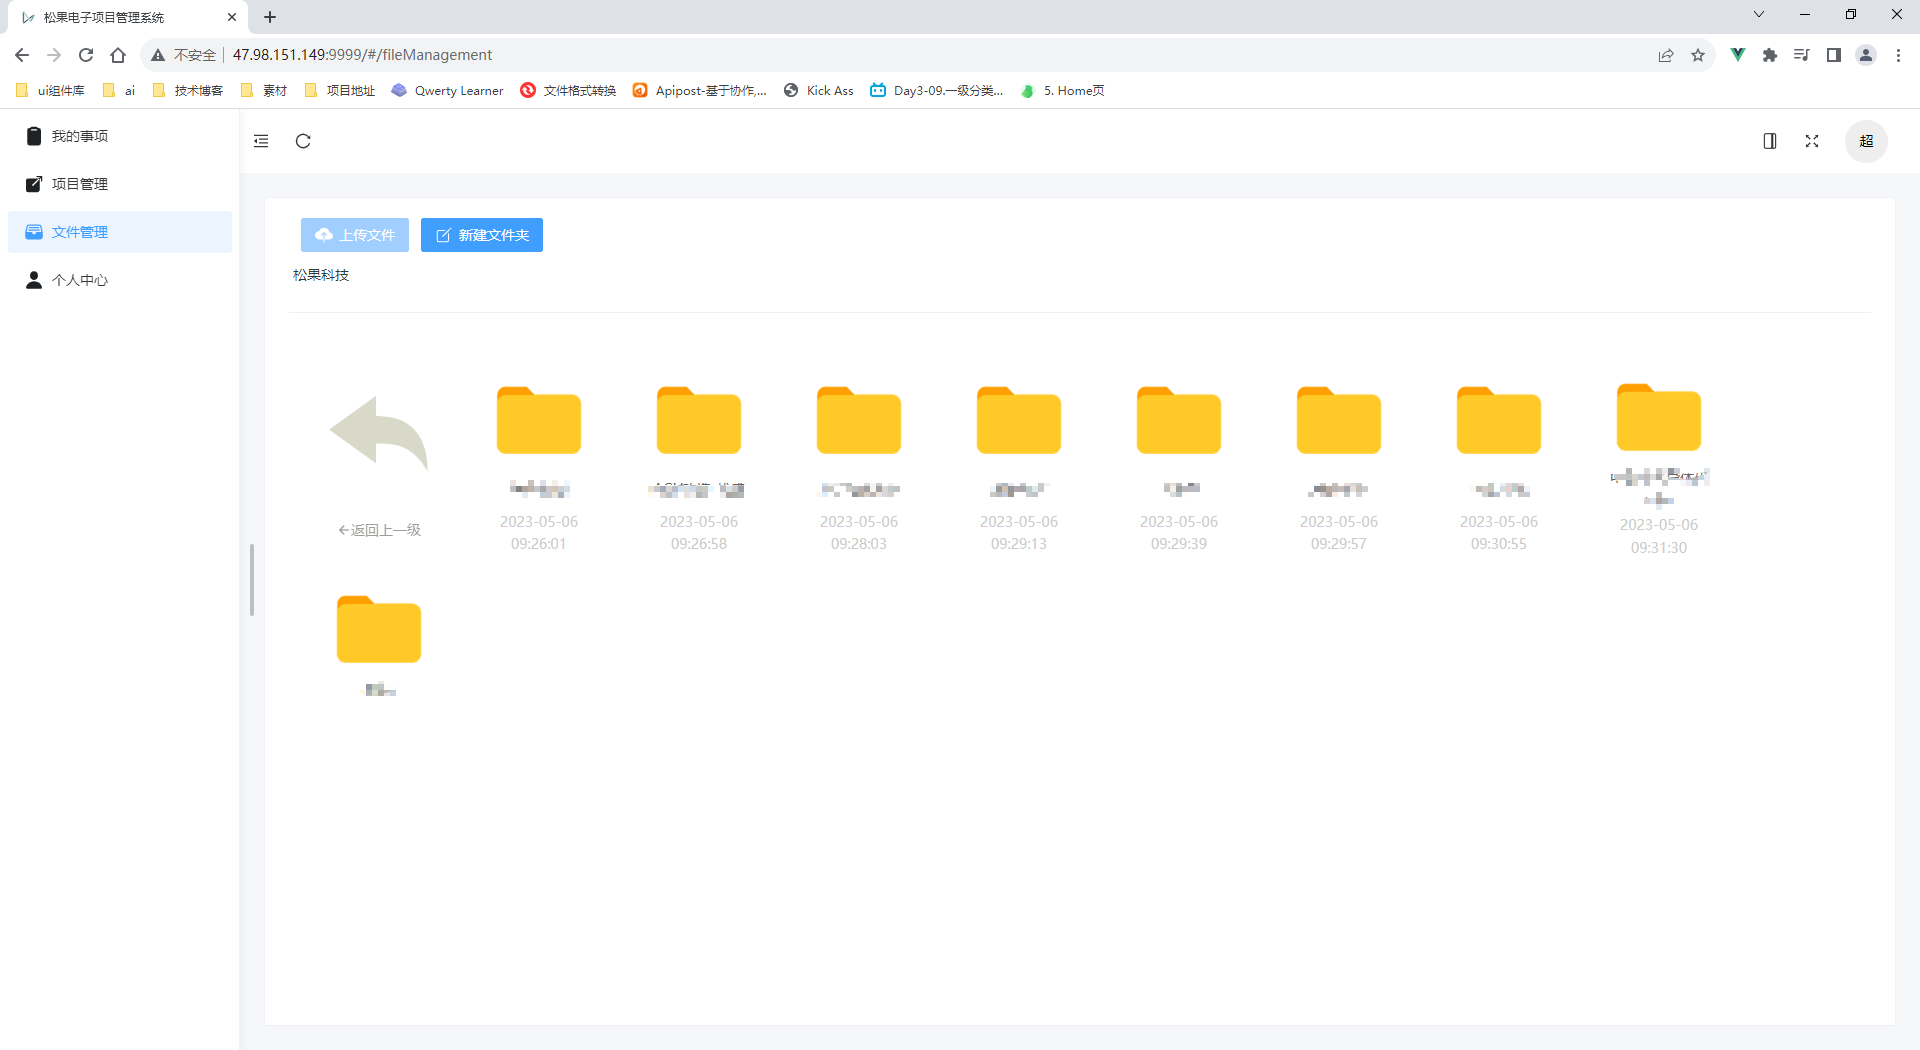1920x1050 pixels.
Task: Open Day3-09 bookmark
Action: pyautogui.click(x=937, y=90)
